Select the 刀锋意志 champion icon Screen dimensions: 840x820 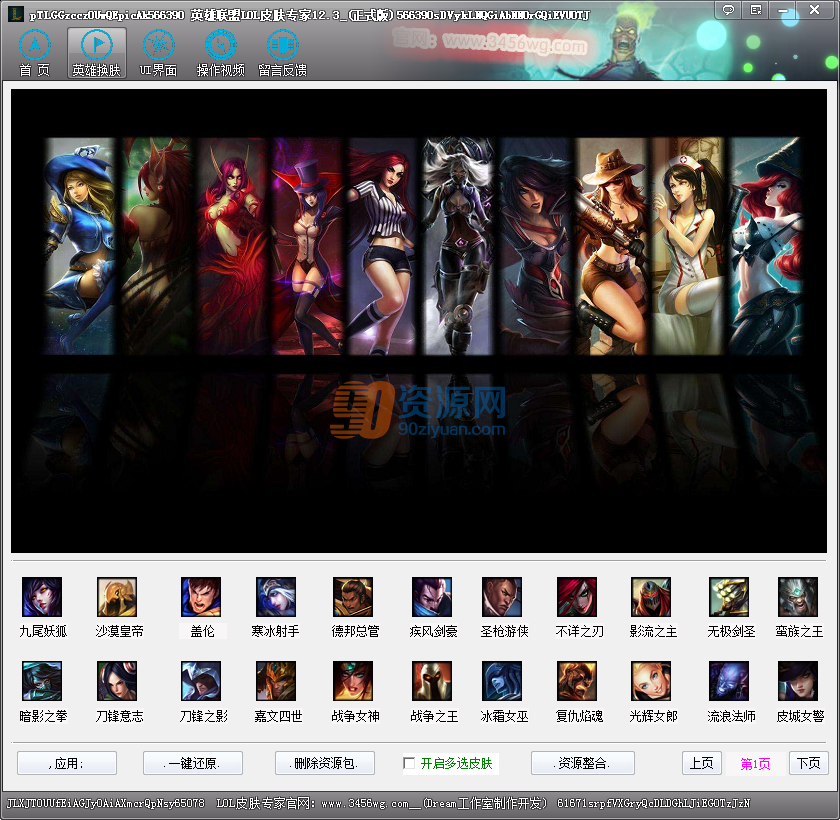pyautogui.click(x=117, y=681)
